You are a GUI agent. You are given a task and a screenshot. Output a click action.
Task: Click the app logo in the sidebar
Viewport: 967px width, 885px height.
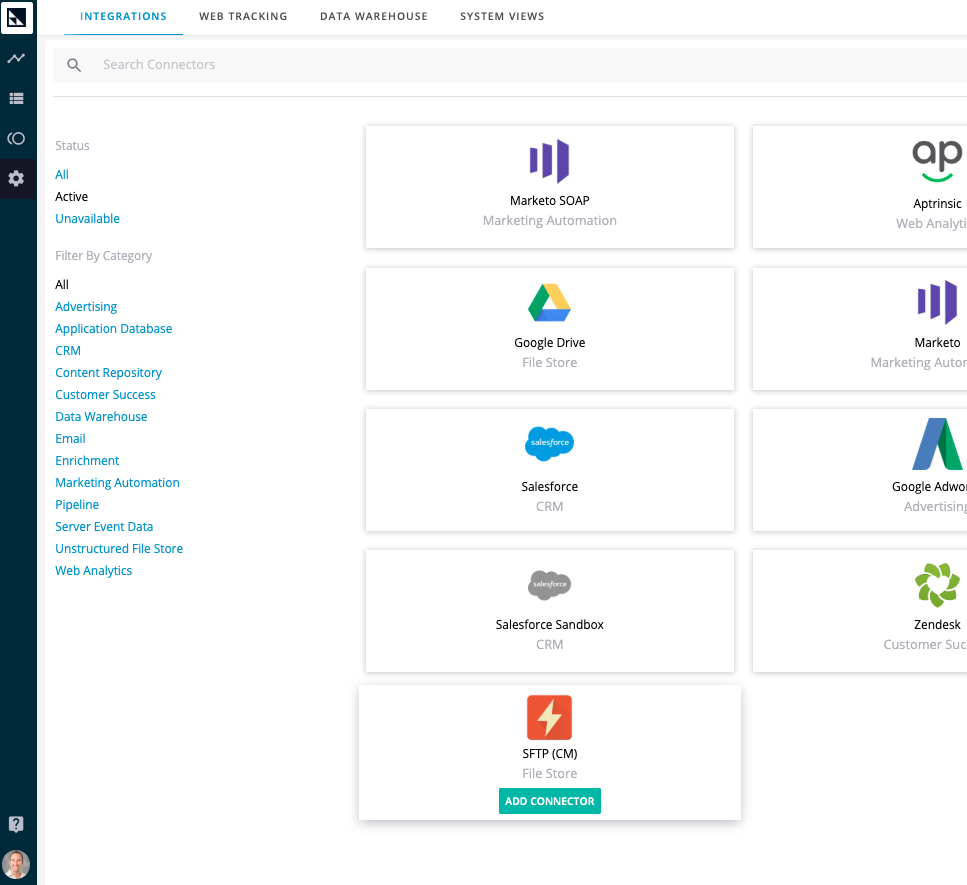coord(17,17)
